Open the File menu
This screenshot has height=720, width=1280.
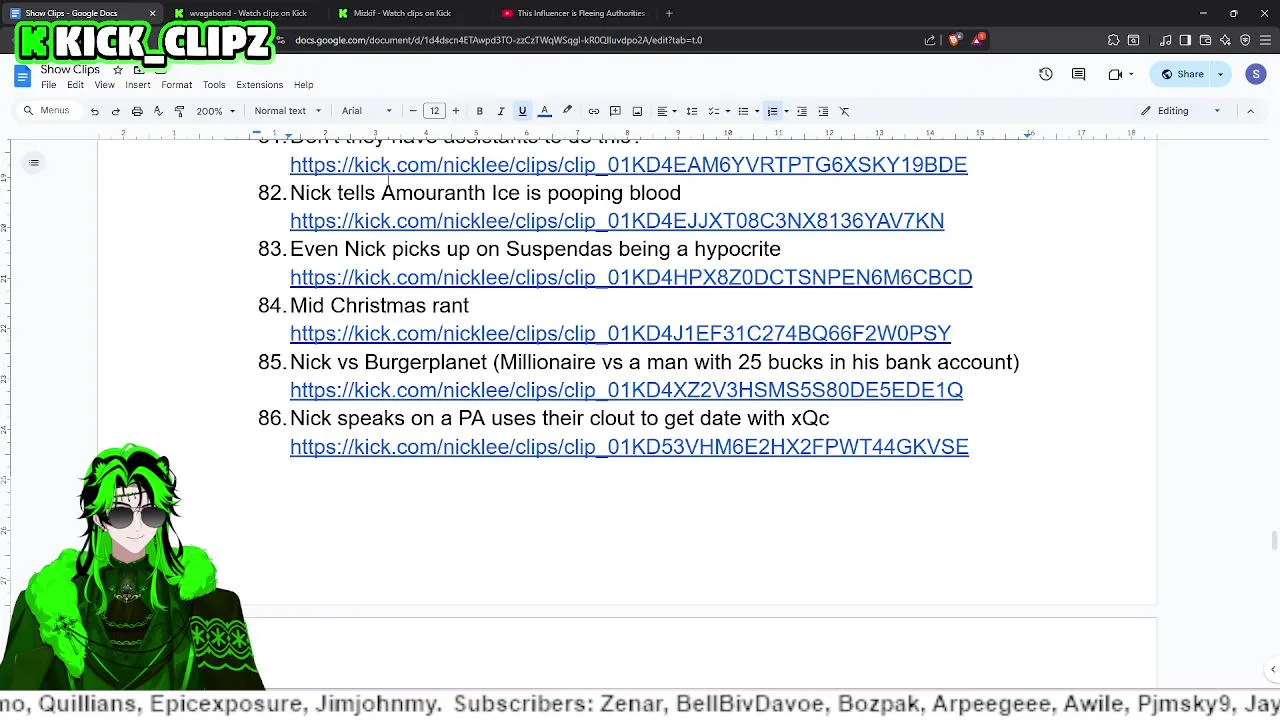[x=48, y=85]
